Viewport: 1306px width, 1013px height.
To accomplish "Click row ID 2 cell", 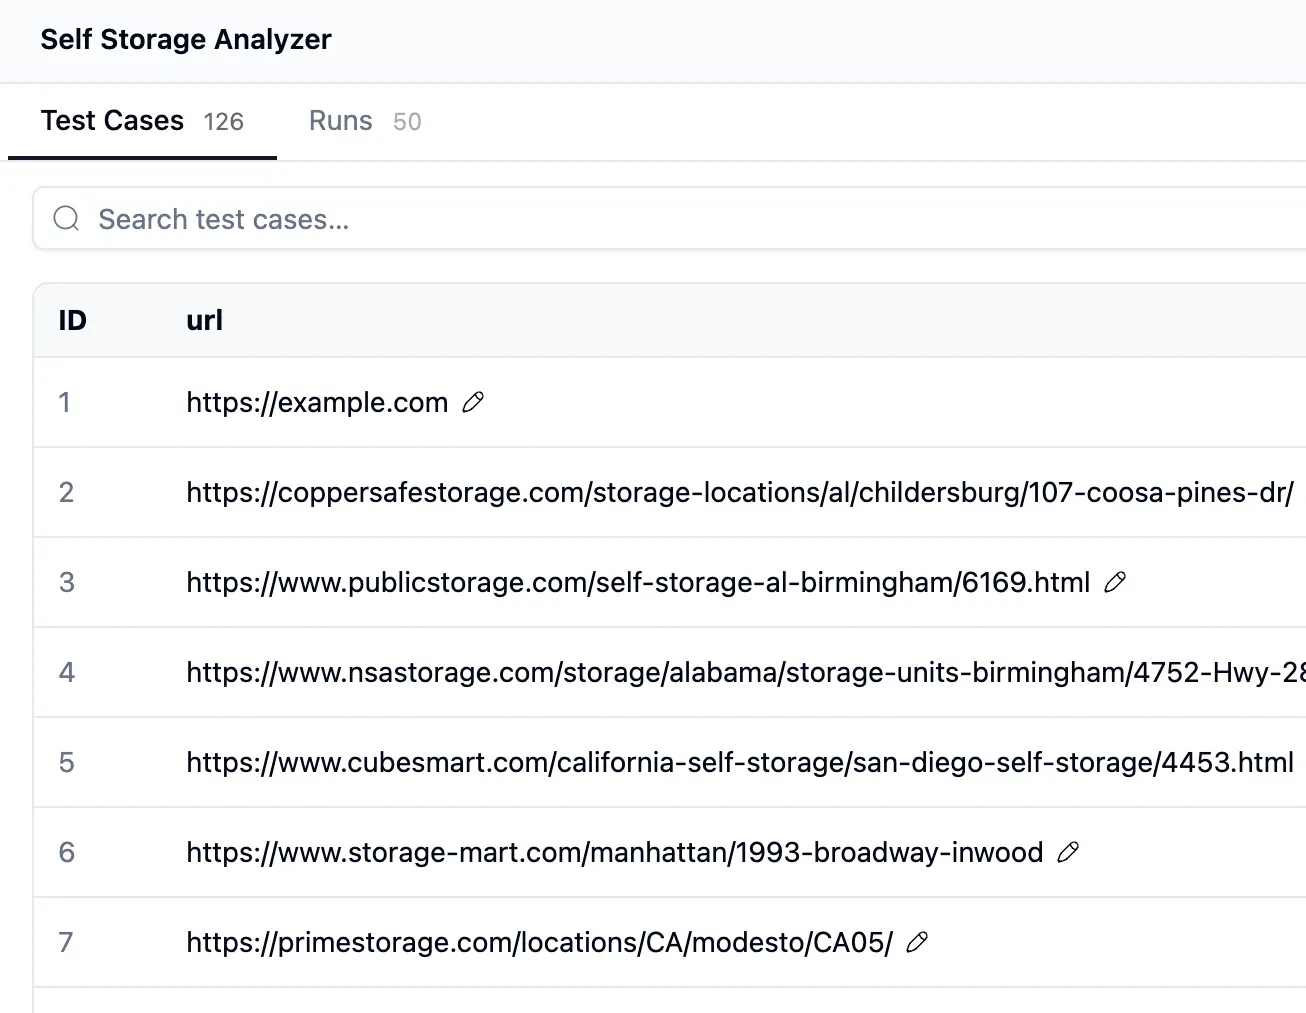I will tap(66, 492).
